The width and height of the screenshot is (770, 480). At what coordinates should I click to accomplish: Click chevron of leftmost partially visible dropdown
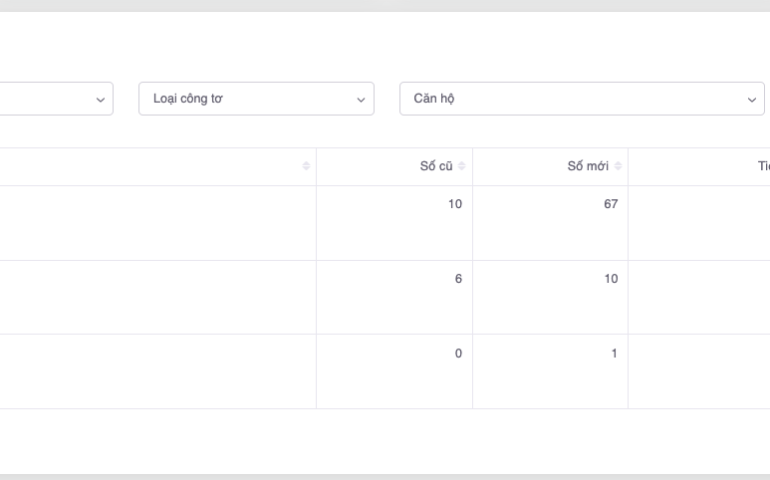coord(99,99)
